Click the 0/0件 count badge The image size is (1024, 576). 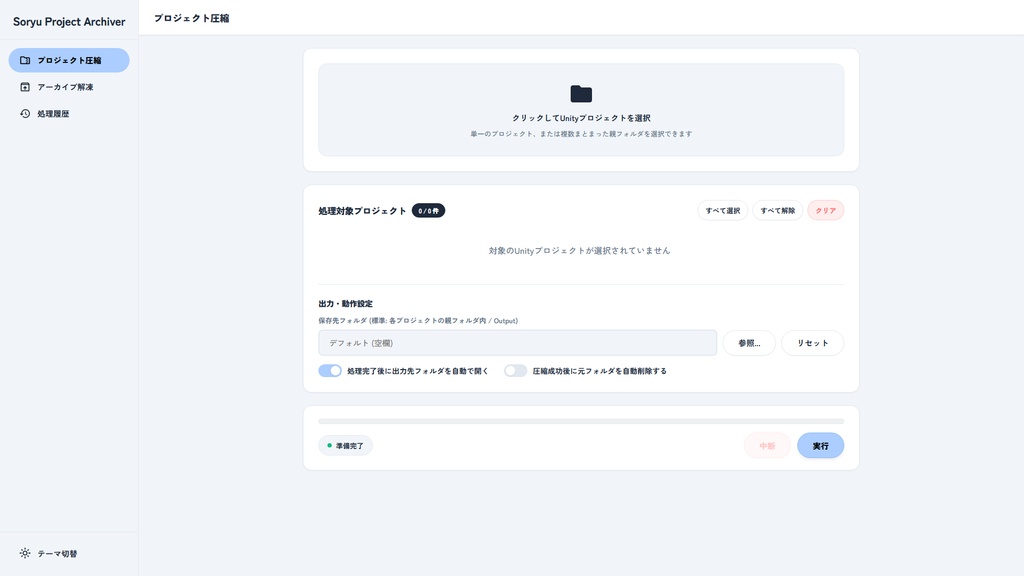click(428, 211)
